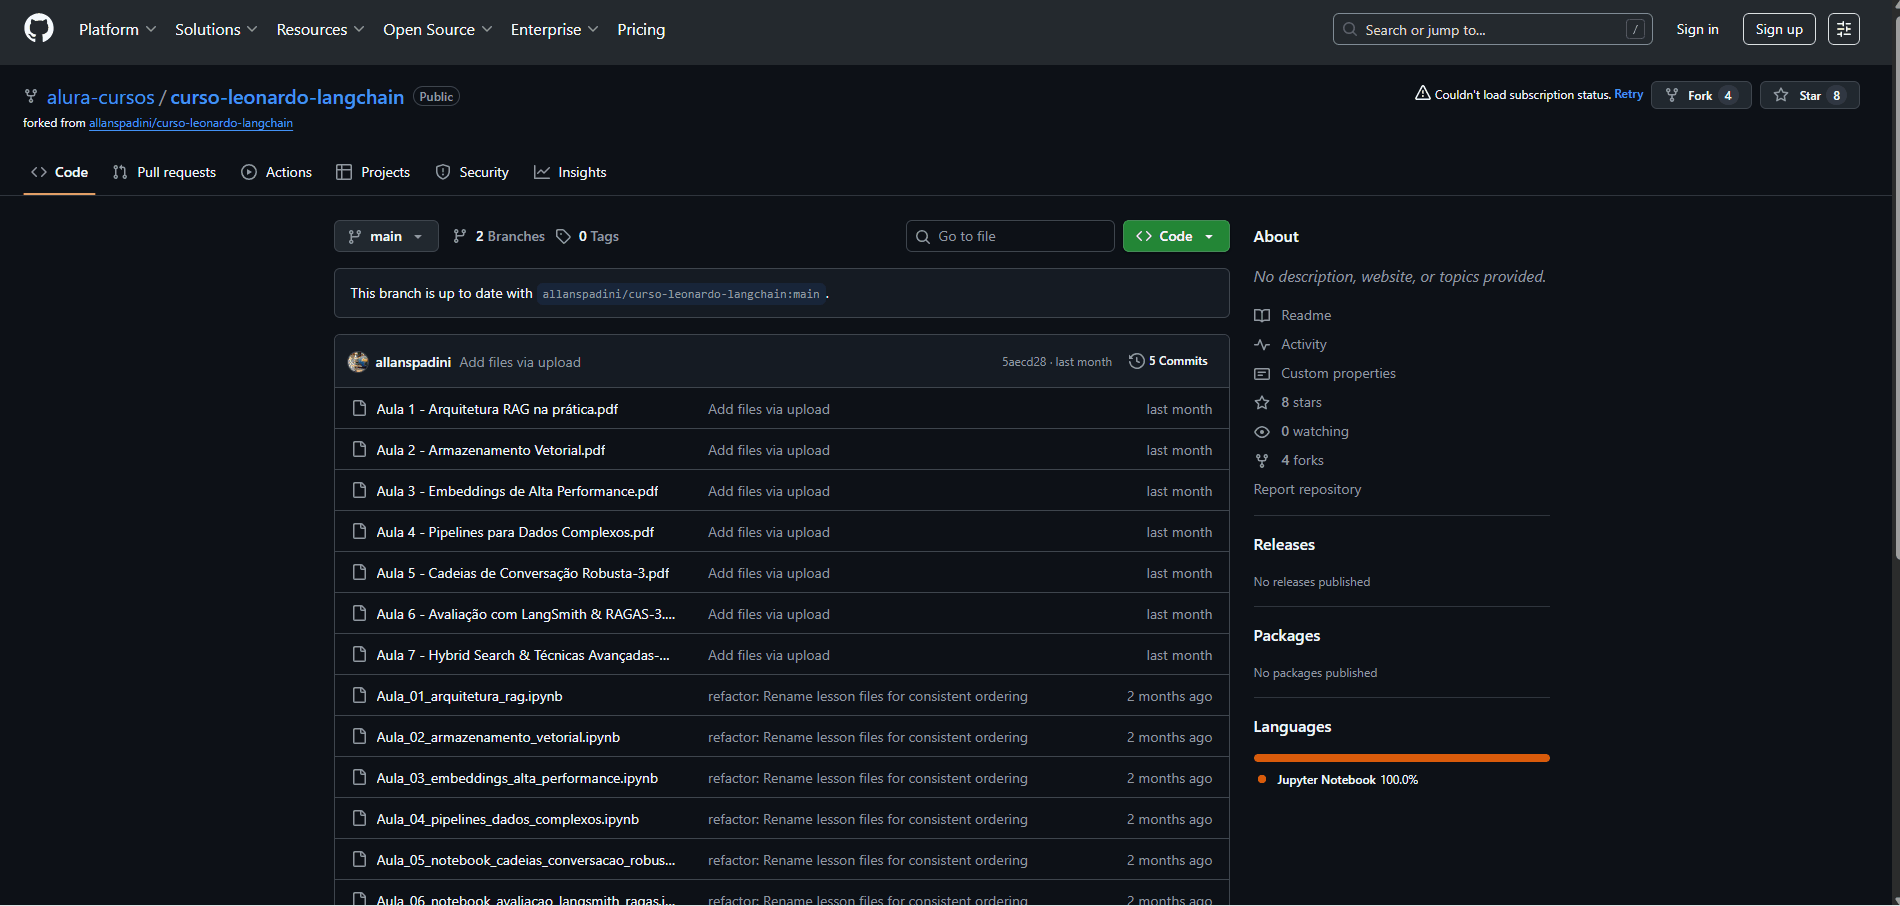The height and width of the screenshot is (906, 1900).
Task: Click the Sign up button
Action: (1778, 30)
